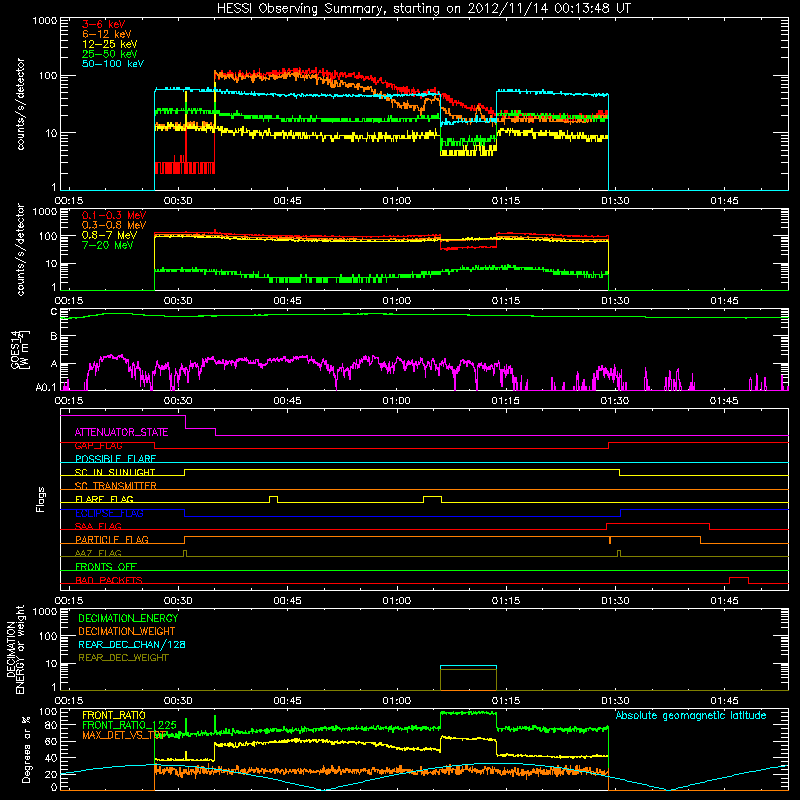
Task: Select the DECIMATION_ENERGY legend label
Action: click(x=128, y=618)
